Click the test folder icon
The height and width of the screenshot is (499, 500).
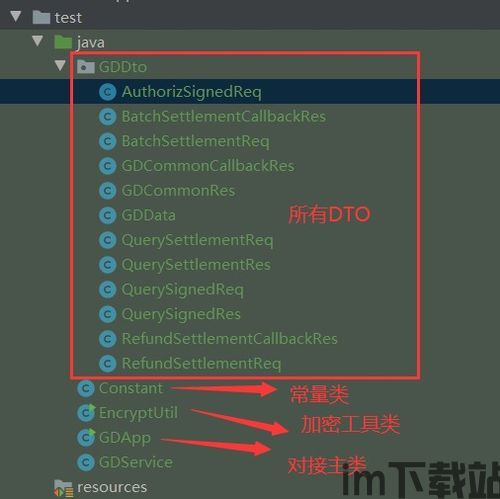coord(41,17)
